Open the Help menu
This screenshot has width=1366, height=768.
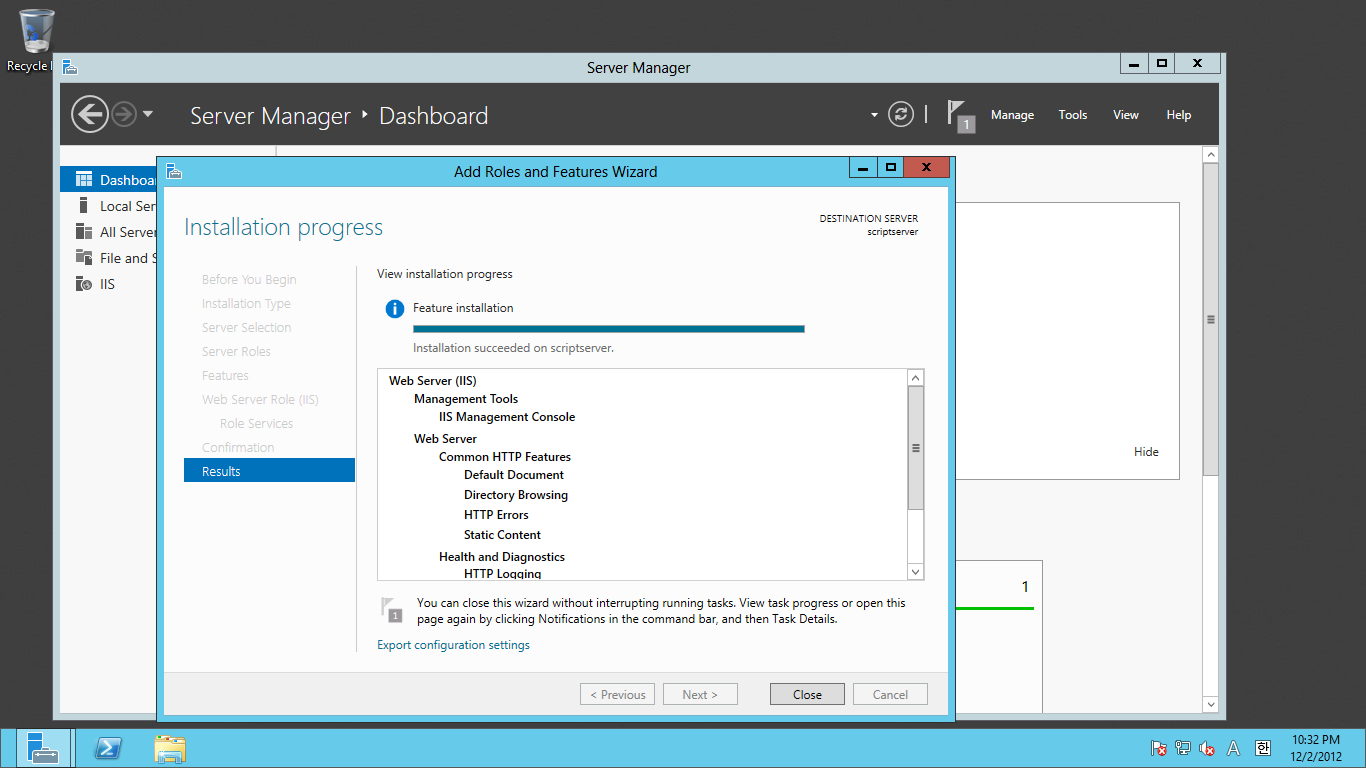(1179, 115)
